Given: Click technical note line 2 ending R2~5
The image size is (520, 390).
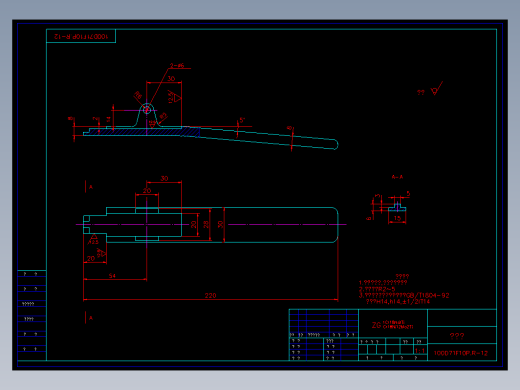Looking at the screenshot, I should click(377, 289).
